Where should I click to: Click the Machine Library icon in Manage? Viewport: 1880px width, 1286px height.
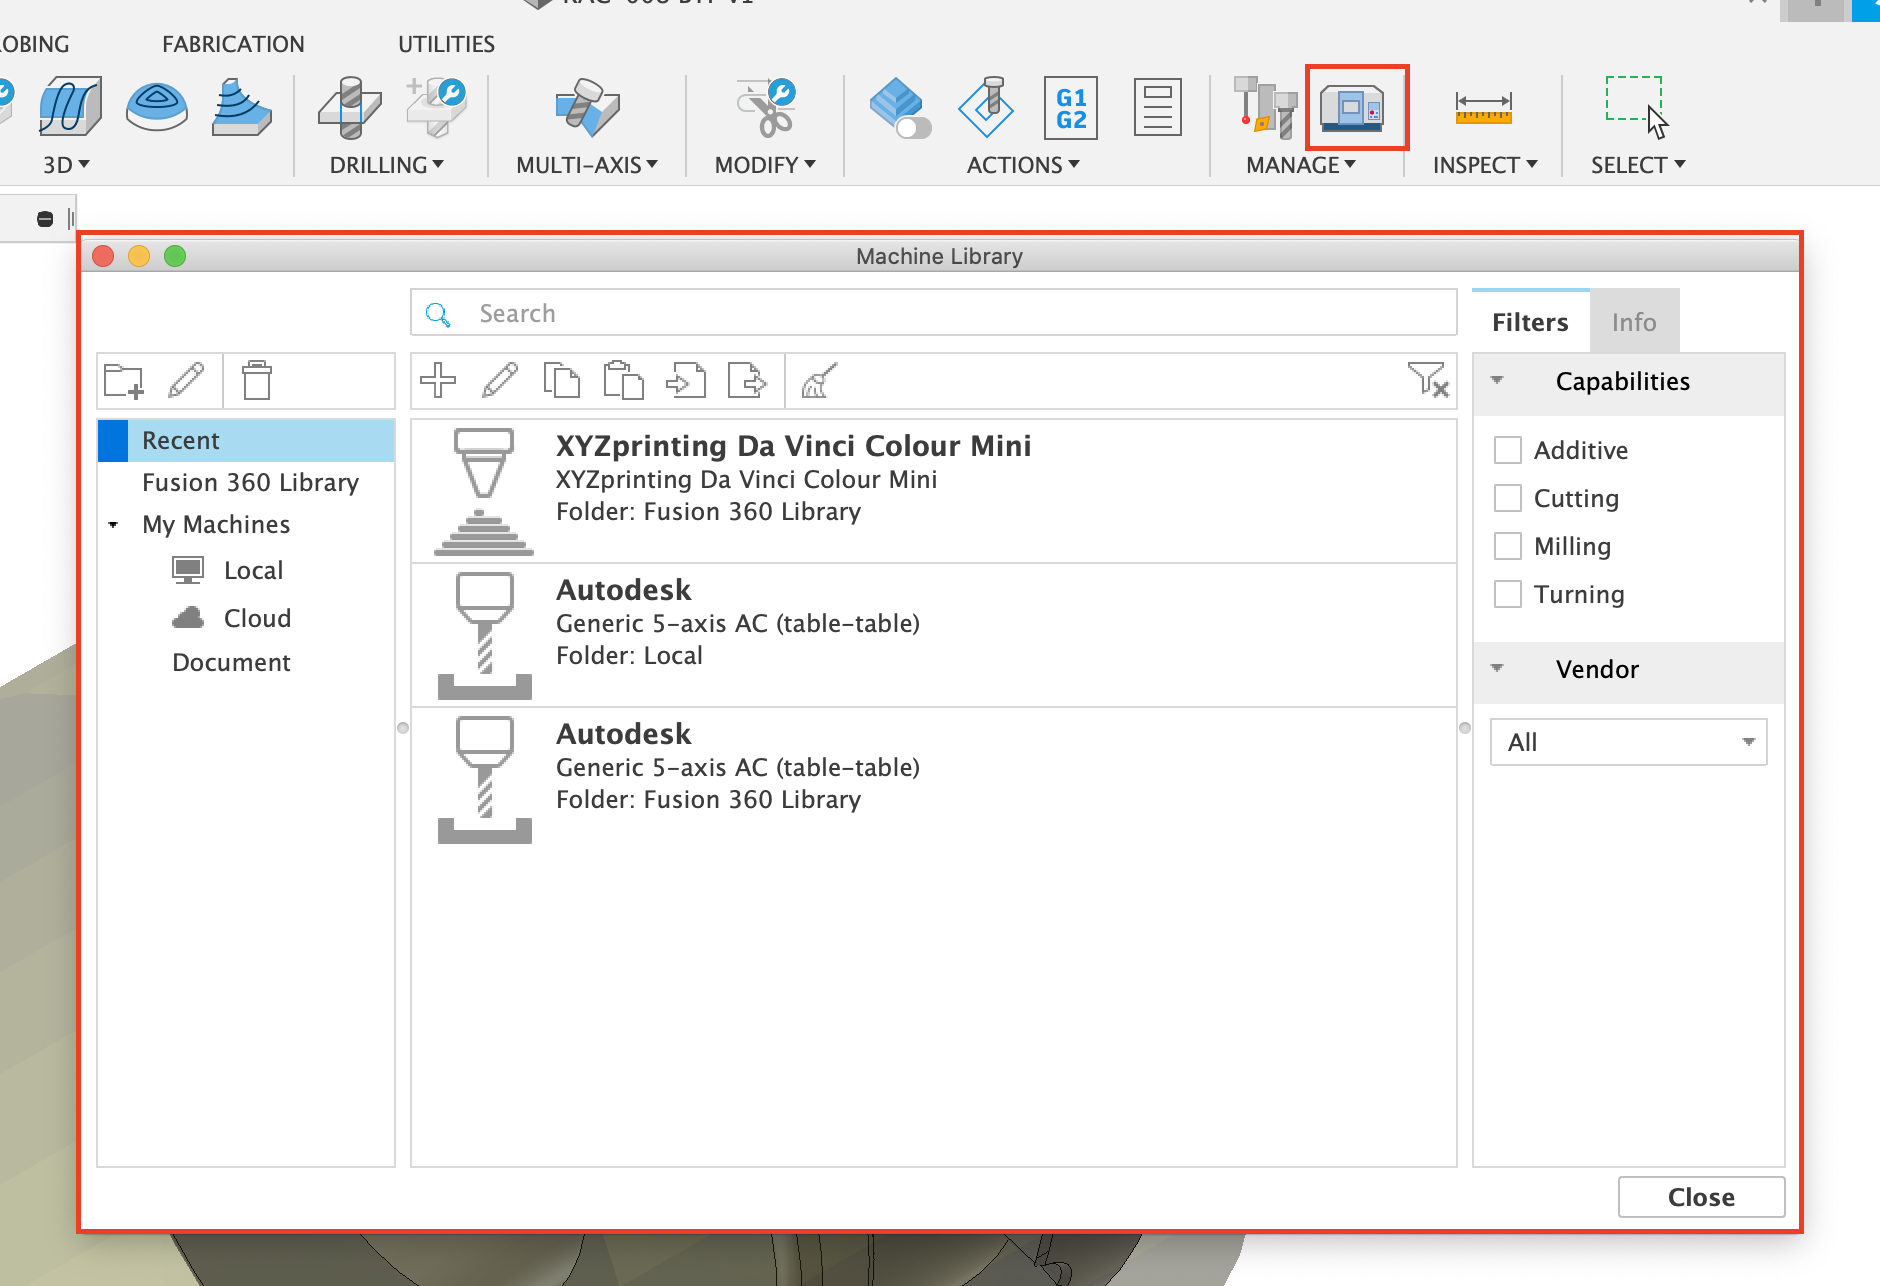[1352, 108]
